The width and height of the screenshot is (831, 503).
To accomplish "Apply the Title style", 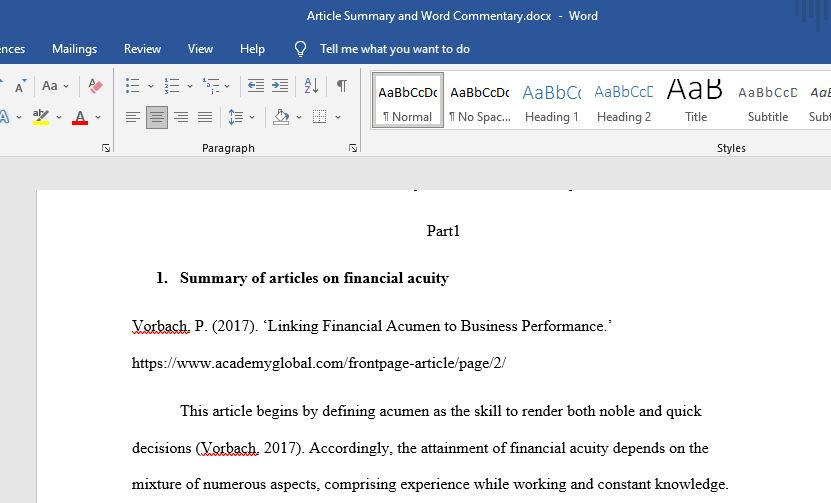I will click(695, 100).
